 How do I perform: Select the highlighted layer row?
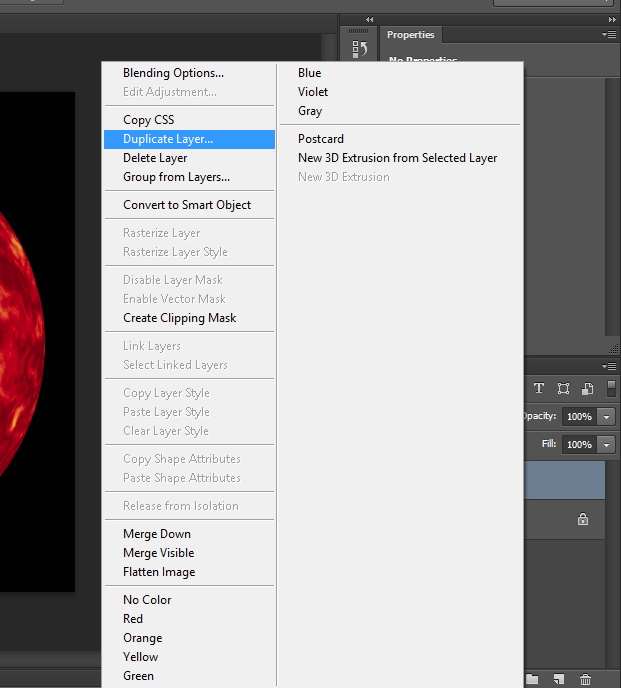click(x=564, y=480)
